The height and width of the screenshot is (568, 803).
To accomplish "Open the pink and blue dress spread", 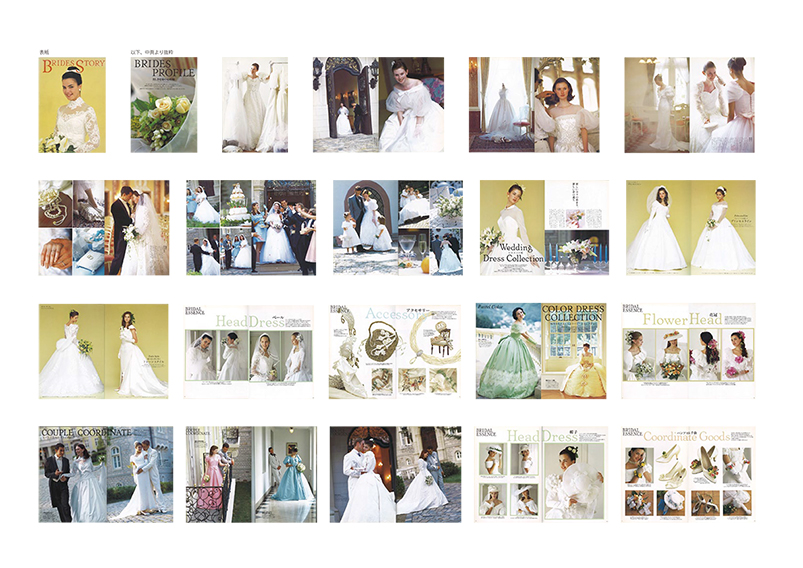I will (251, 474).
